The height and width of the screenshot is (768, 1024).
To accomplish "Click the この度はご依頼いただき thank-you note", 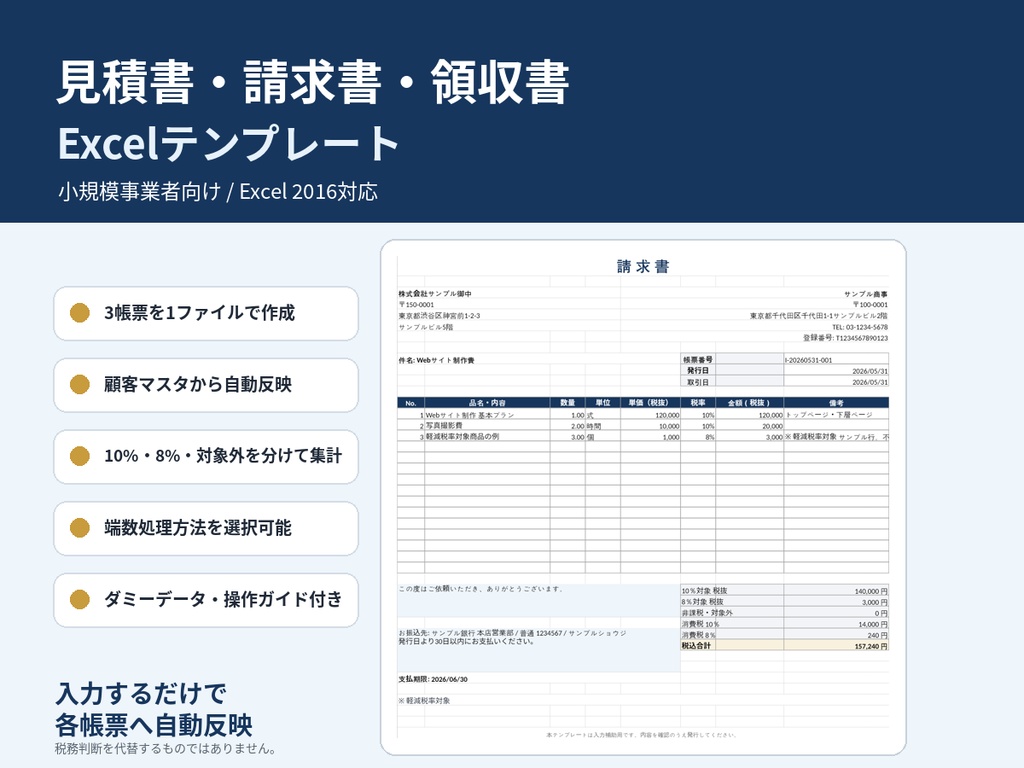I will pos(481,589).
